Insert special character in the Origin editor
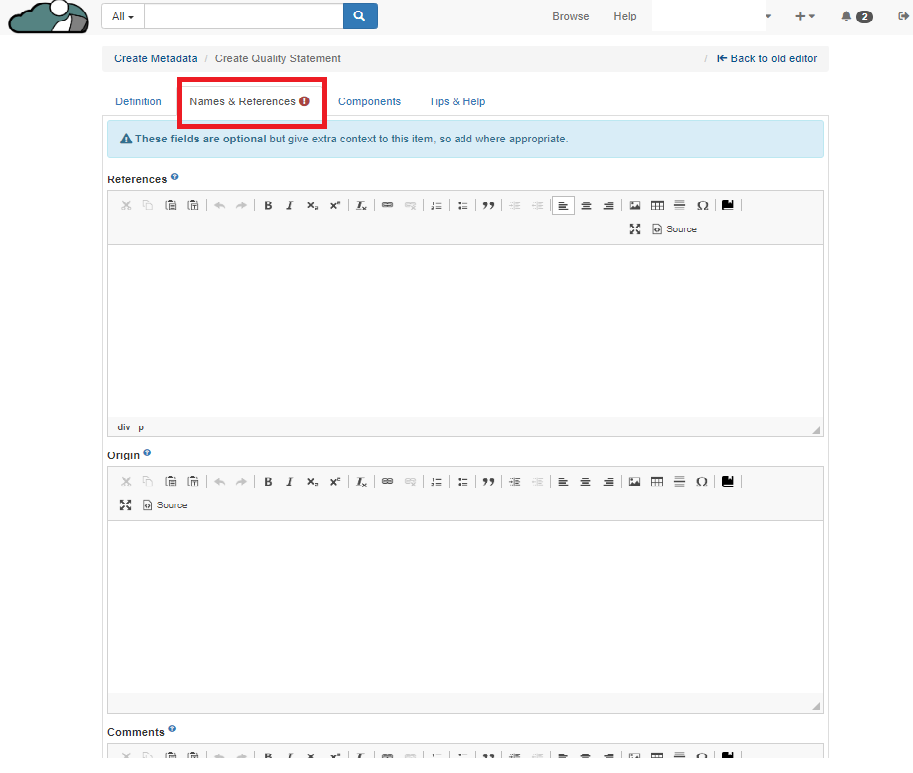This screenshot has width=913, height=773. tap(702, 482)
